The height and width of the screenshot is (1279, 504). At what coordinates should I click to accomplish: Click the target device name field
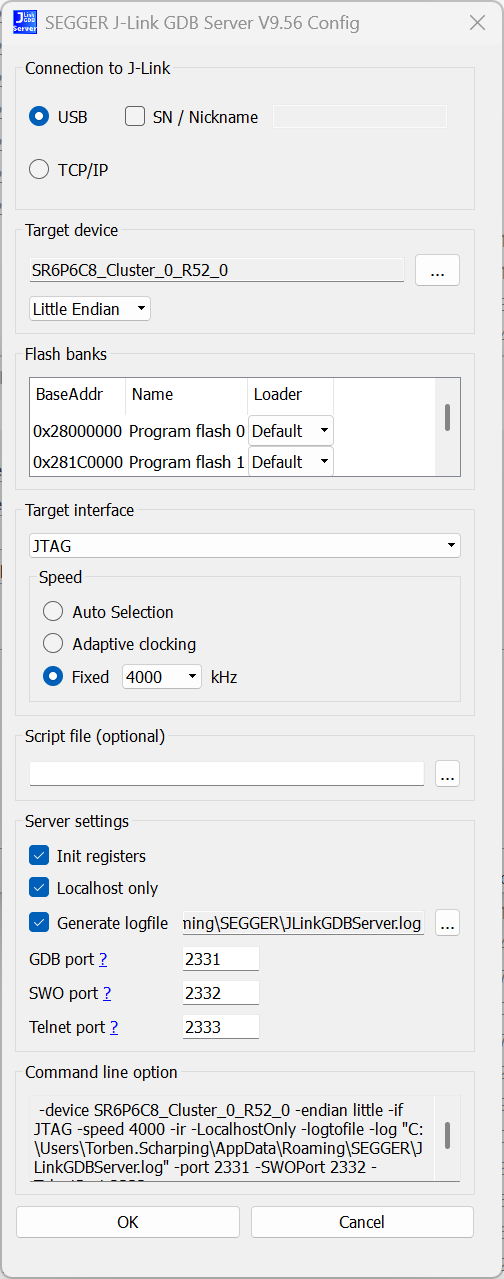click(x=217, y=270)
